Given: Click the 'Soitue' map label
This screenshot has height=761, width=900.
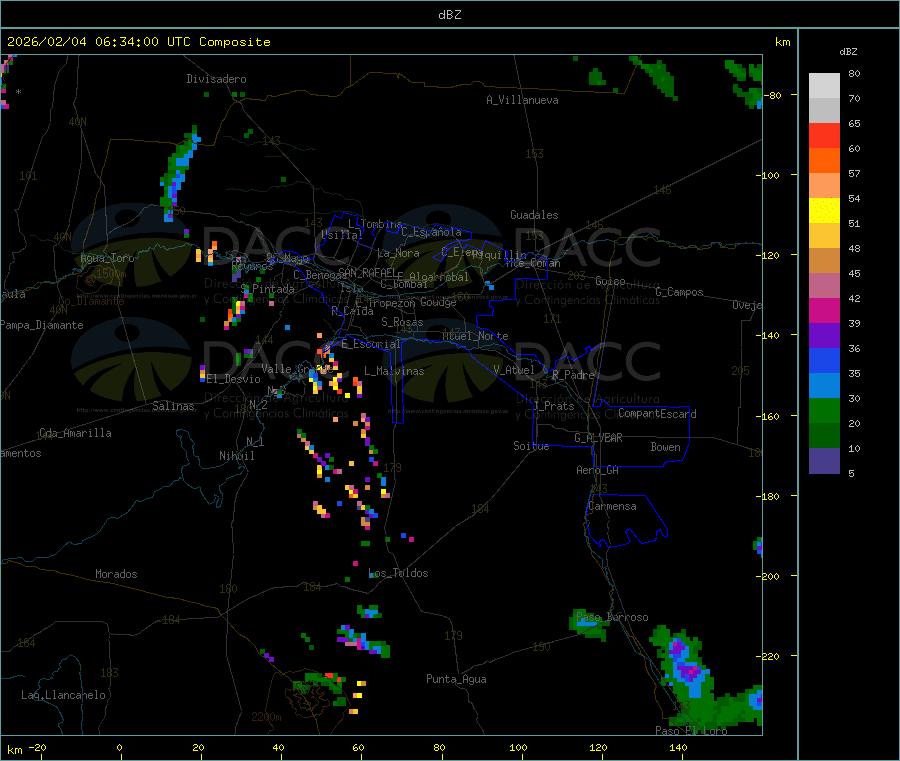Looking at the screenshot, I should click(531, 446).
